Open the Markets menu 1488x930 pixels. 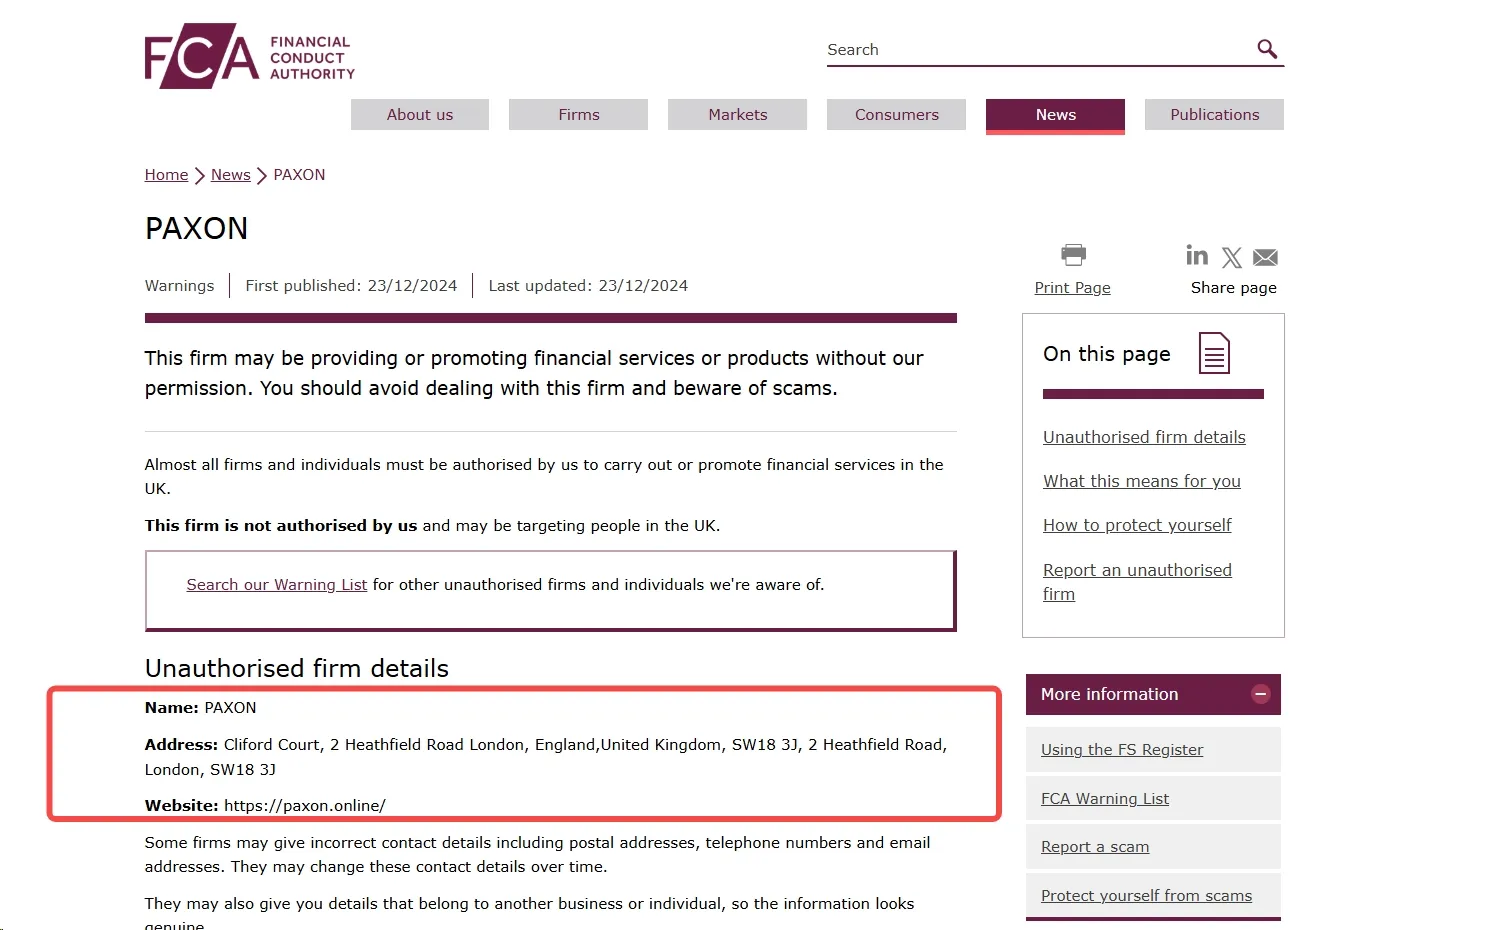tap(738, 115)
